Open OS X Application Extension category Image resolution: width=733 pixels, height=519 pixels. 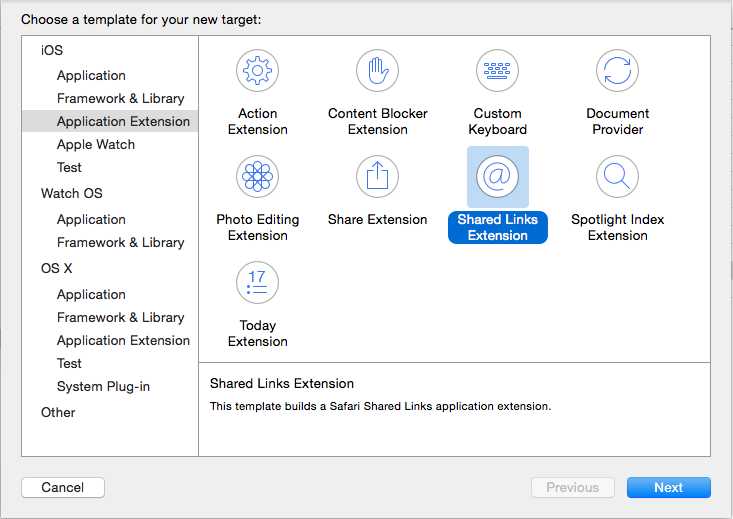123,341
